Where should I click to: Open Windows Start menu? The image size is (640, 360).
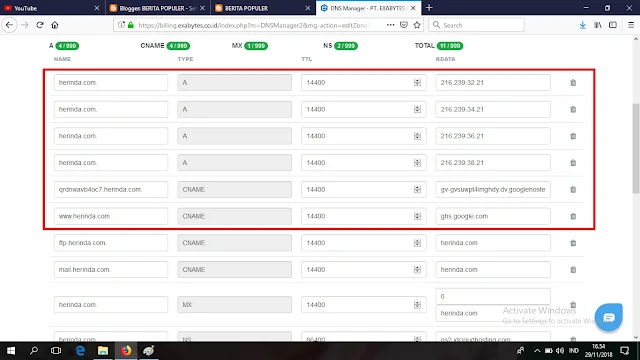[11, 351]
